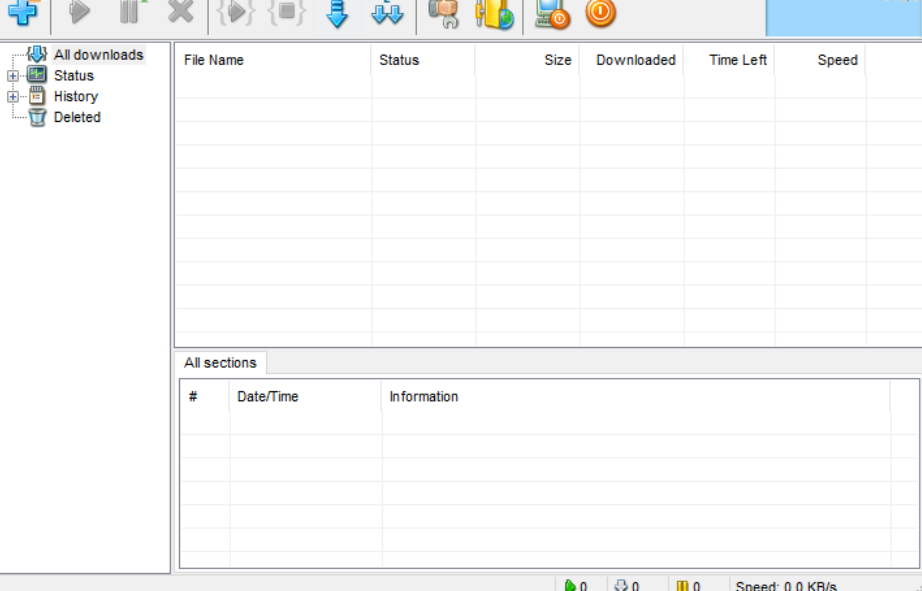Click the Date/Time log column header
This screenshot has width=922, height=591.
tap(305, 396)
